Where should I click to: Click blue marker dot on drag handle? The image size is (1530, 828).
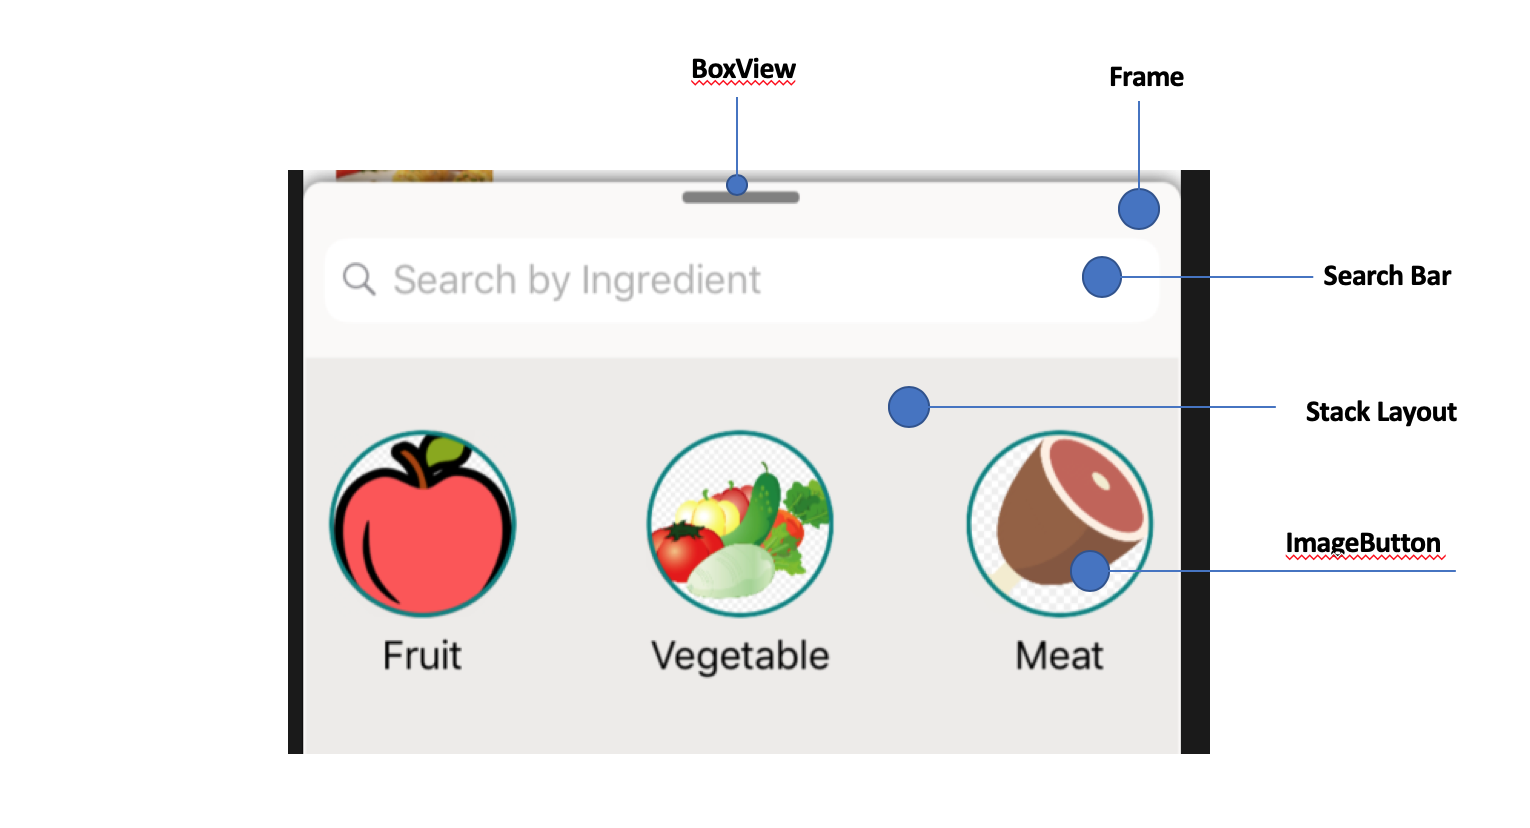click(x=737, y=185)
